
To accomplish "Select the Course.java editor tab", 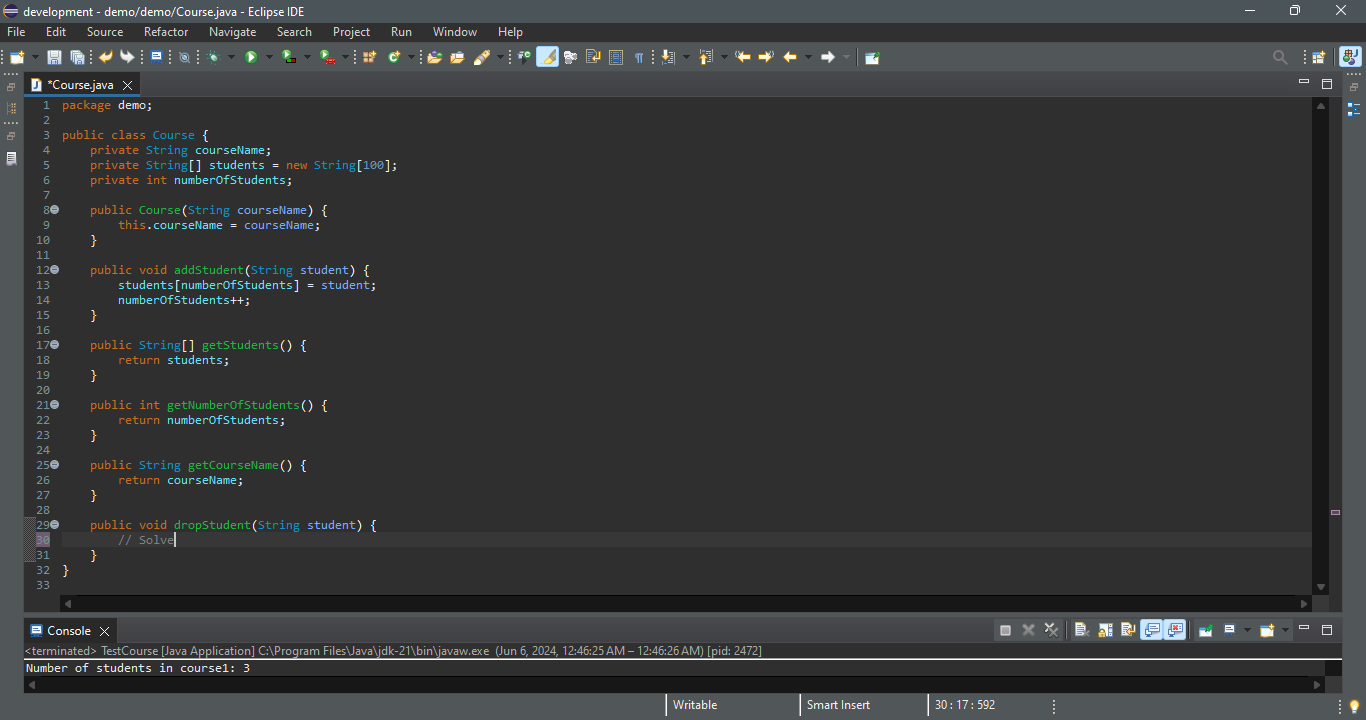I will pos(80,85).
